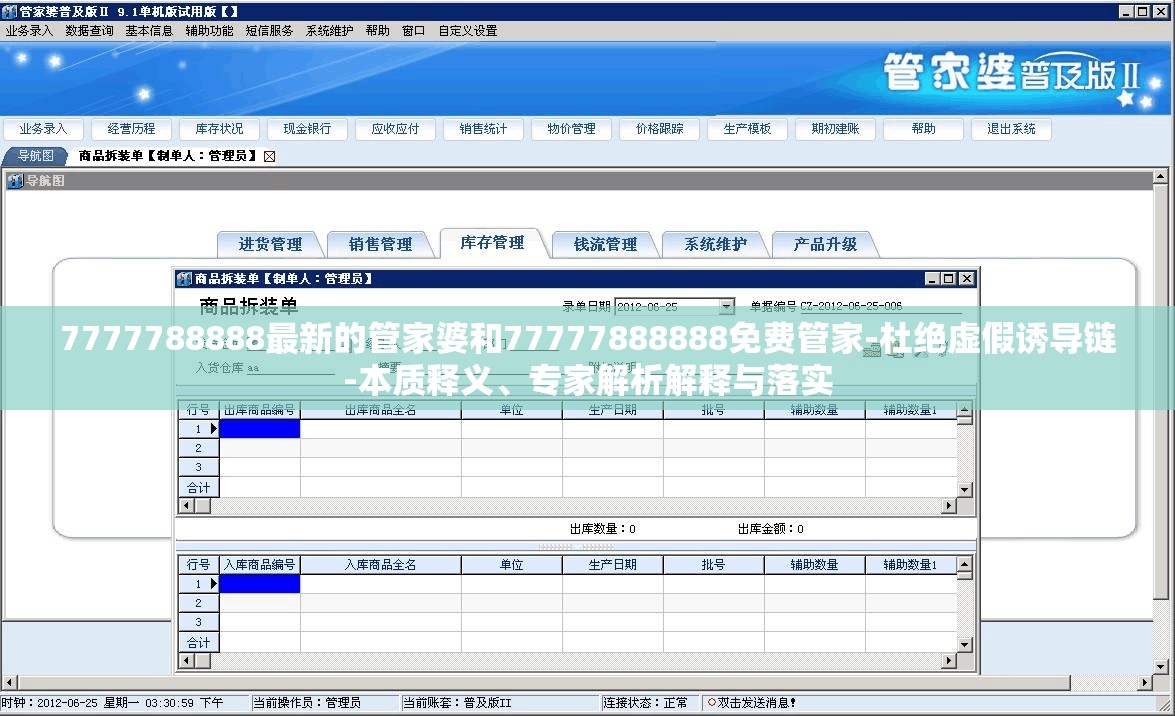Image resolution: width=1175 pixels, height=716 pixels.
Task: Click the 出库商品编号 column header
Action: [x=259, y=410]
